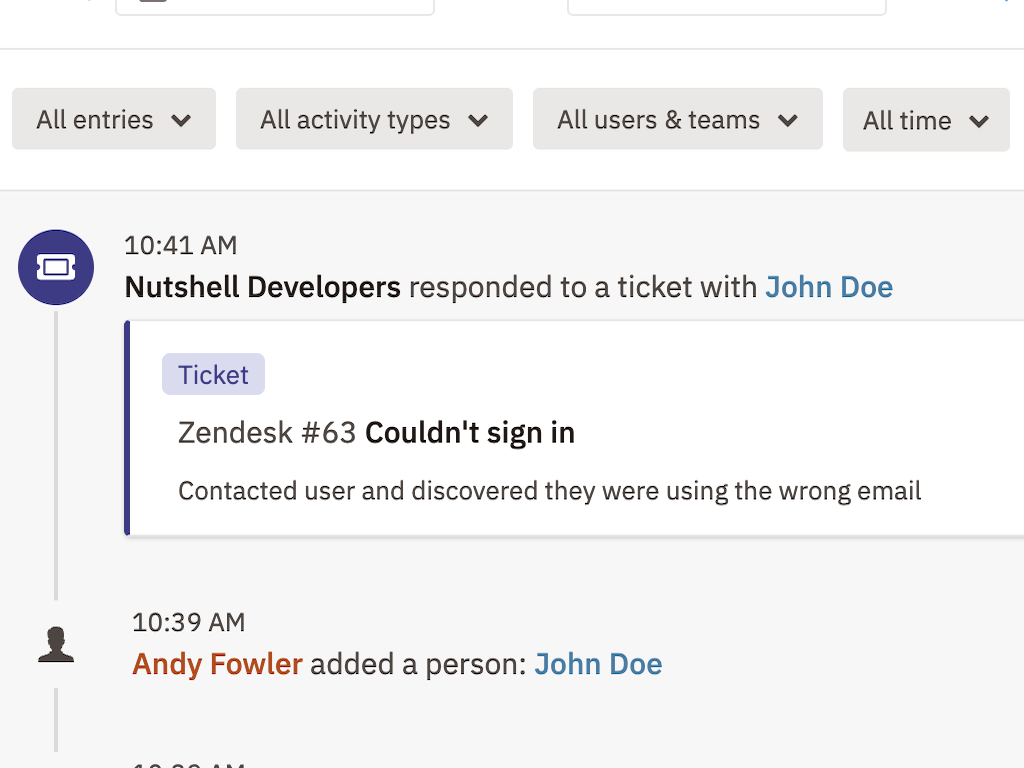Click the left input box at top

click(275, 7)
